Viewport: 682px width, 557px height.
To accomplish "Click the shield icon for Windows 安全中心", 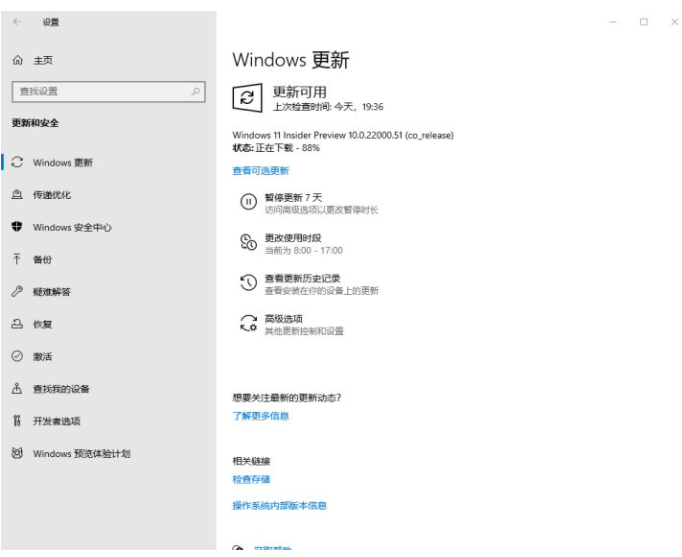I will click(x=18, y=227).
